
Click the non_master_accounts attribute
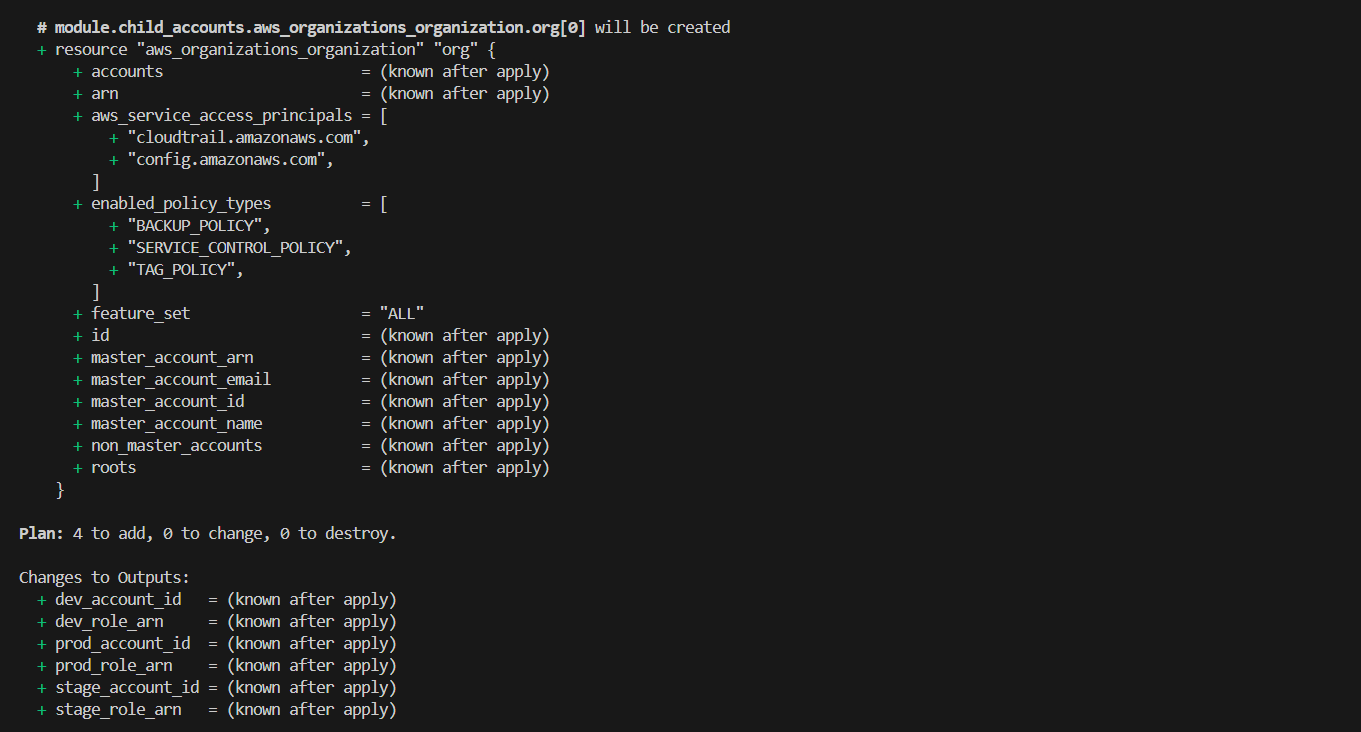pos(176,445)
